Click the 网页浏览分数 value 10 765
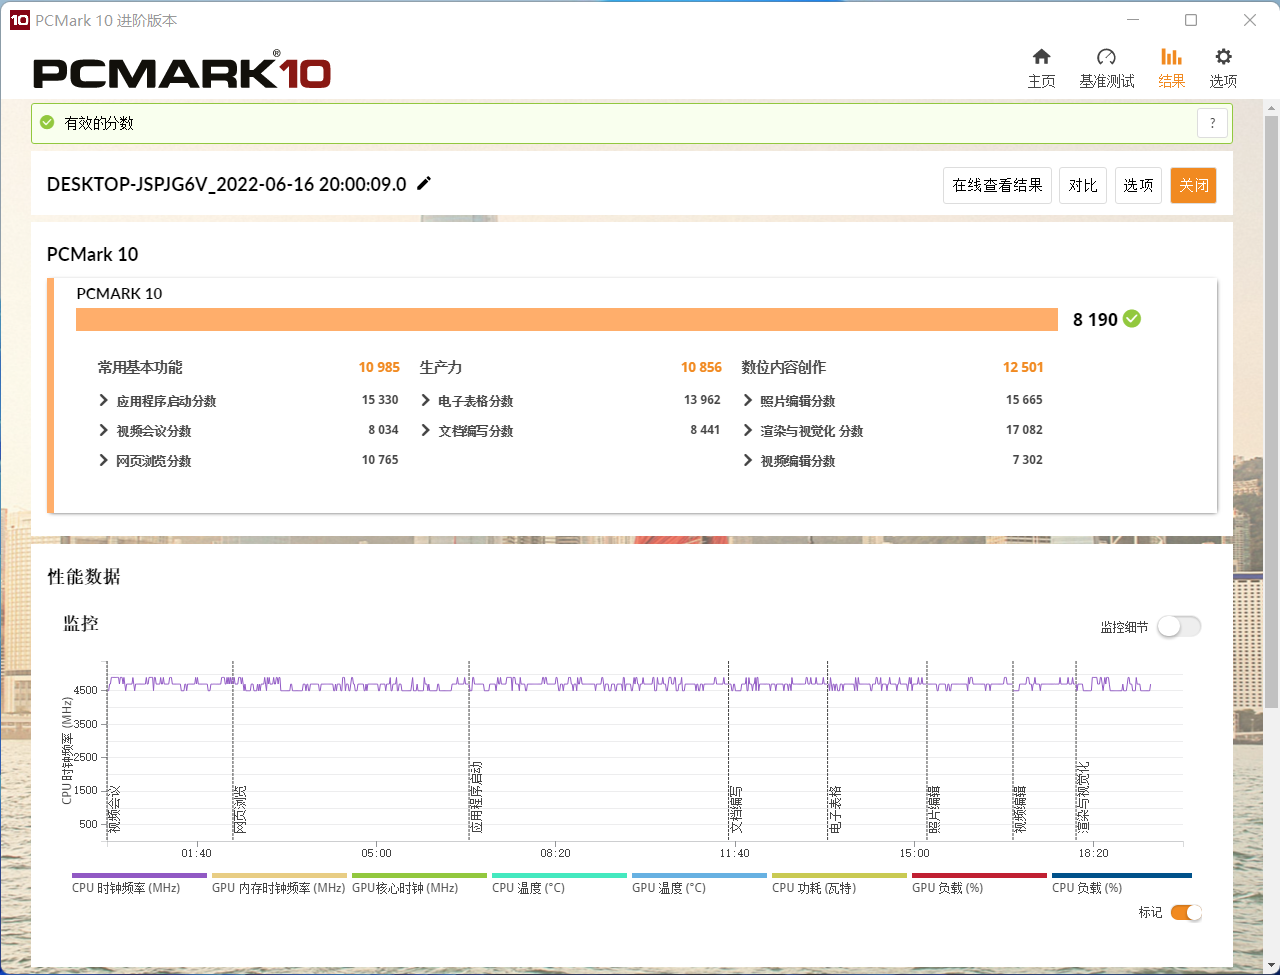Viewport: 1280px width, 975px height. 380,460
